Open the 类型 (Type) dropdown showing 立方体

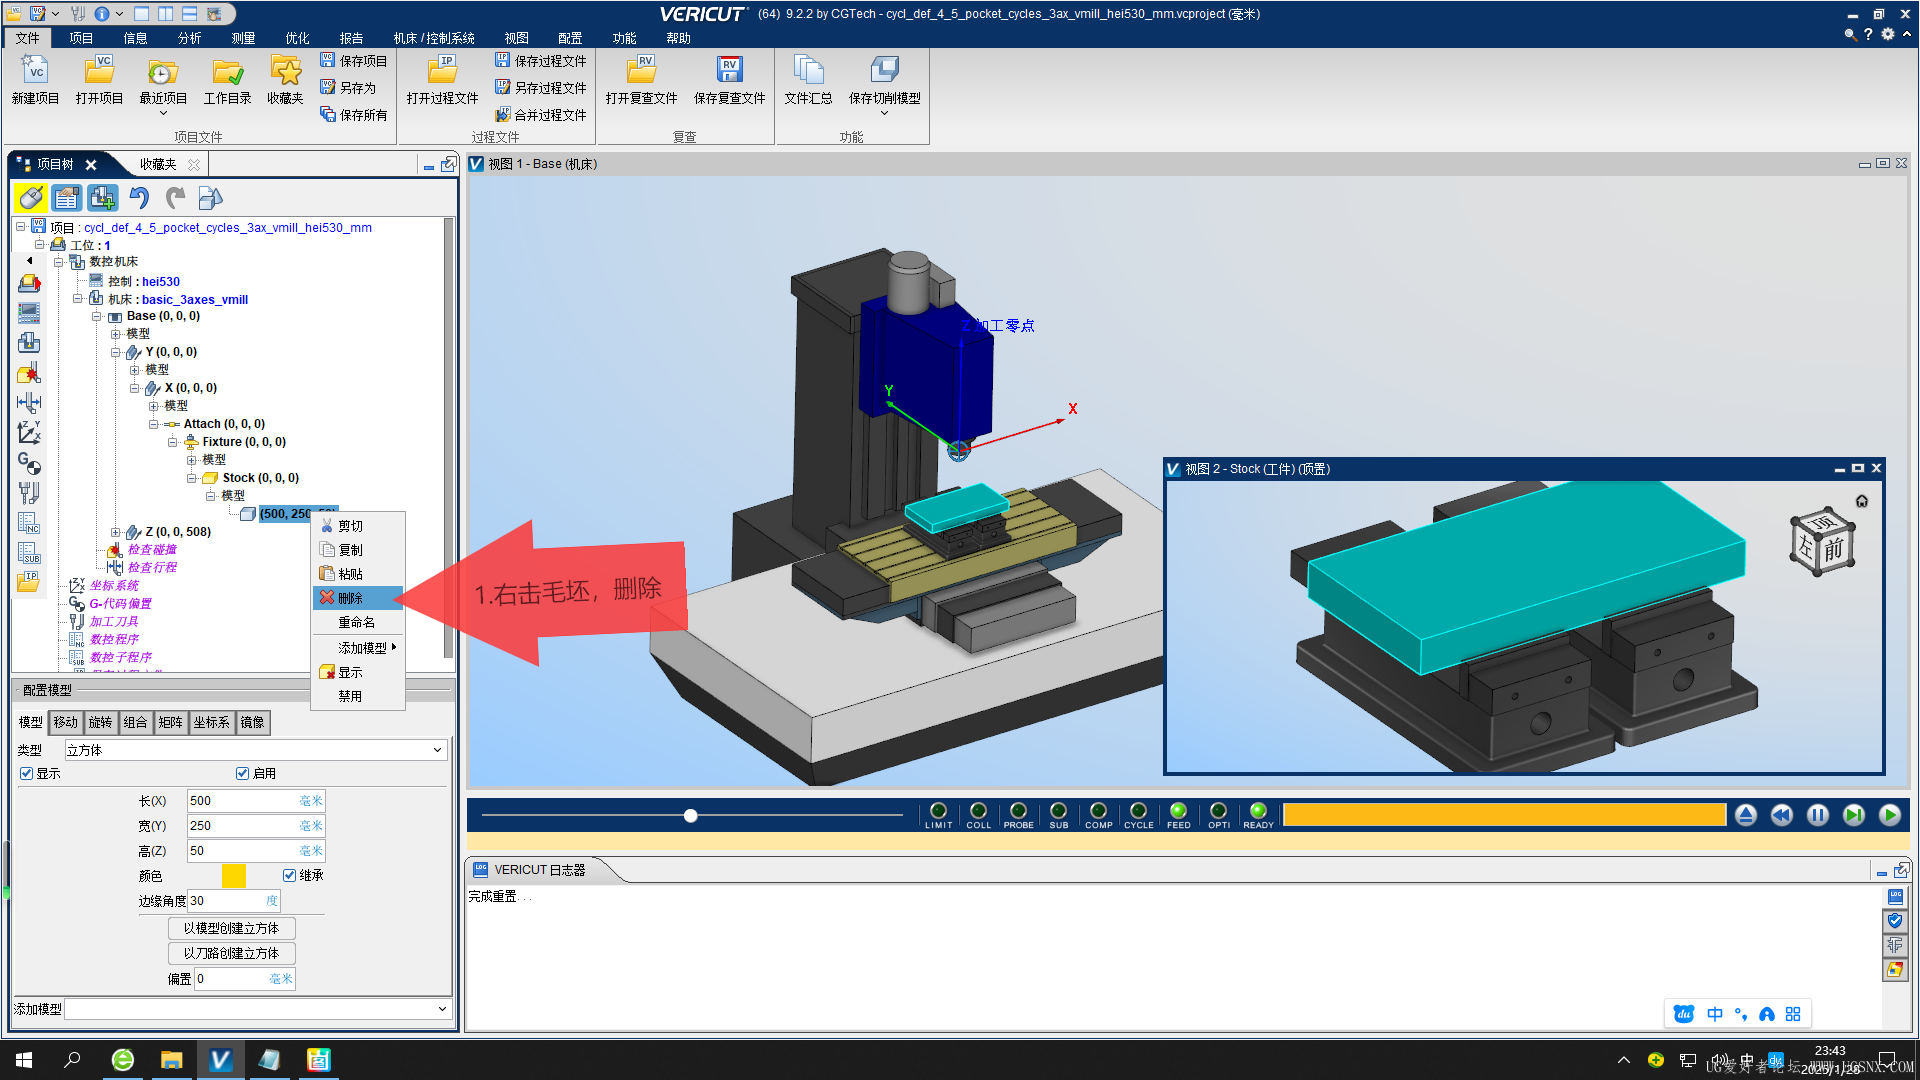pyautogui.click(x=255, y=750)
